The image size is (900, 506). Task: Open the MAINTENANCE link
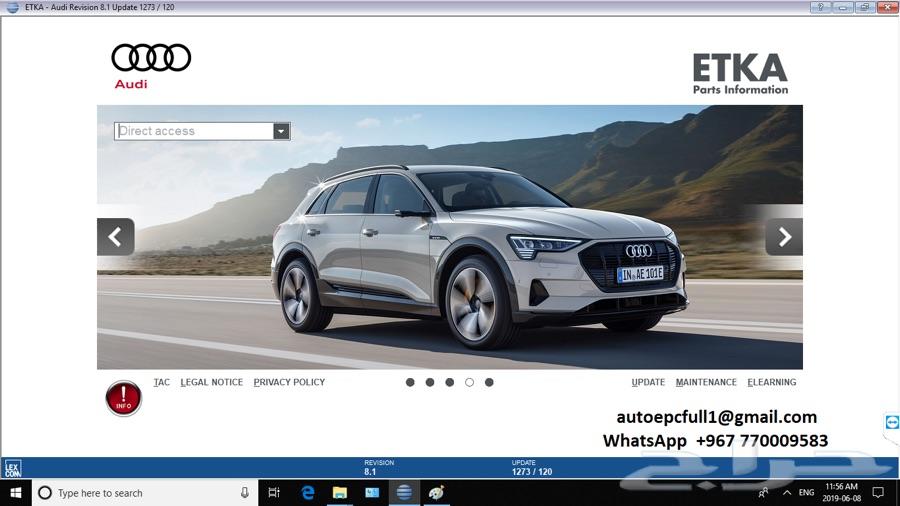tap(706, 382)
